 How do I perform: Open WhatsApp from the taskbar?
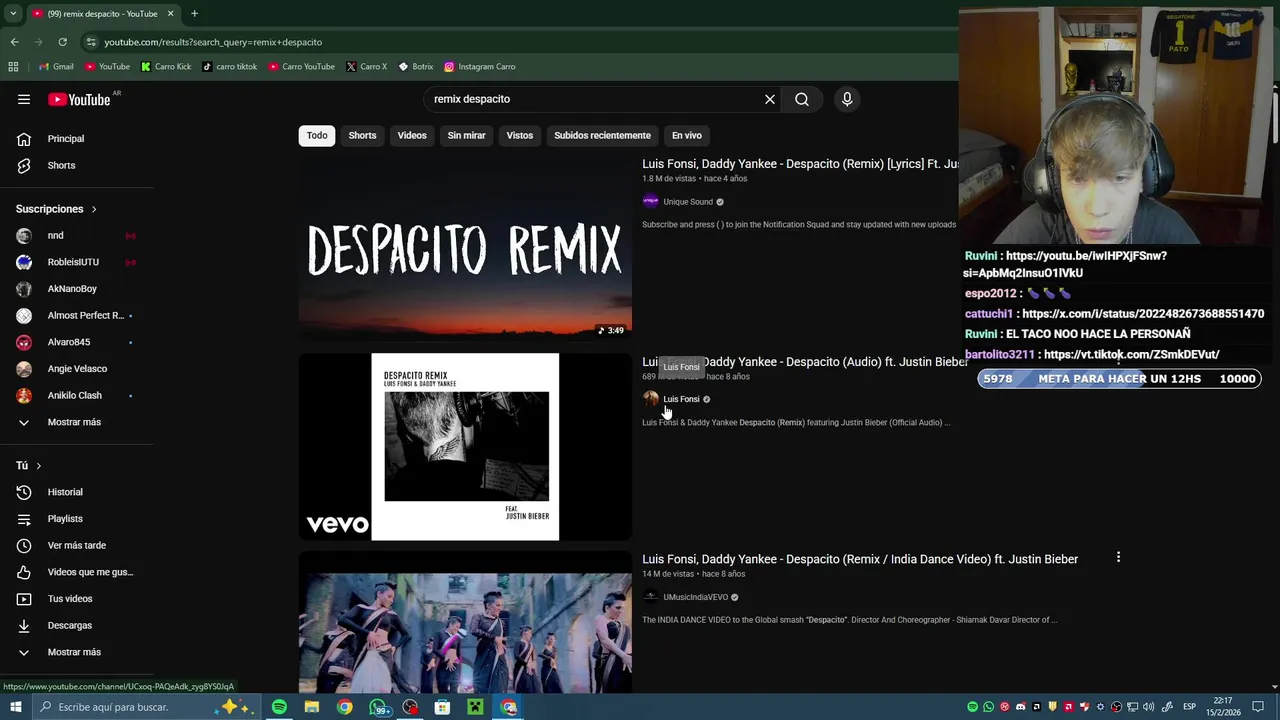point(379,707)
